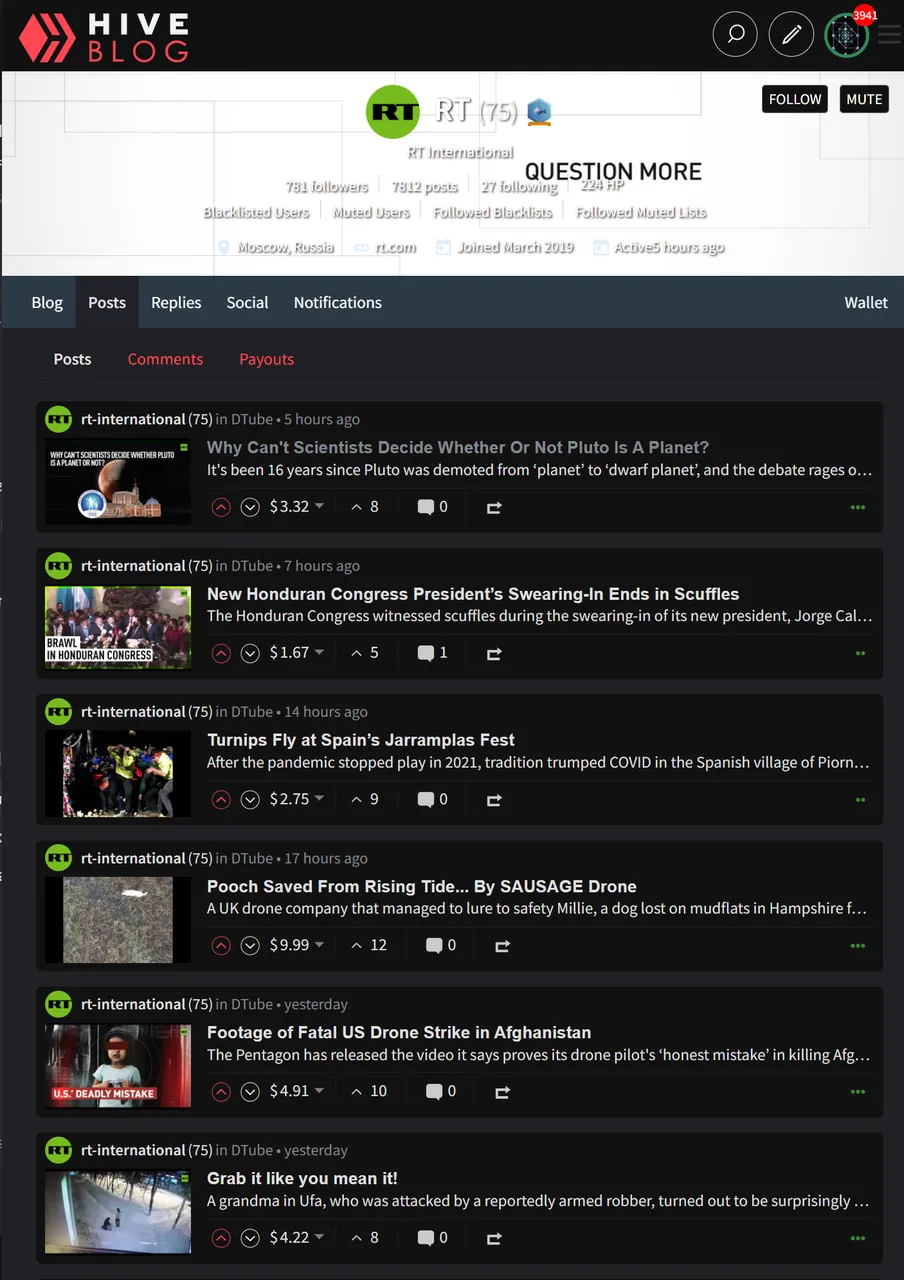Screen dimensions: 904x1280
Task: Downvote the Pooch Saved post
Action: (250, 945)
